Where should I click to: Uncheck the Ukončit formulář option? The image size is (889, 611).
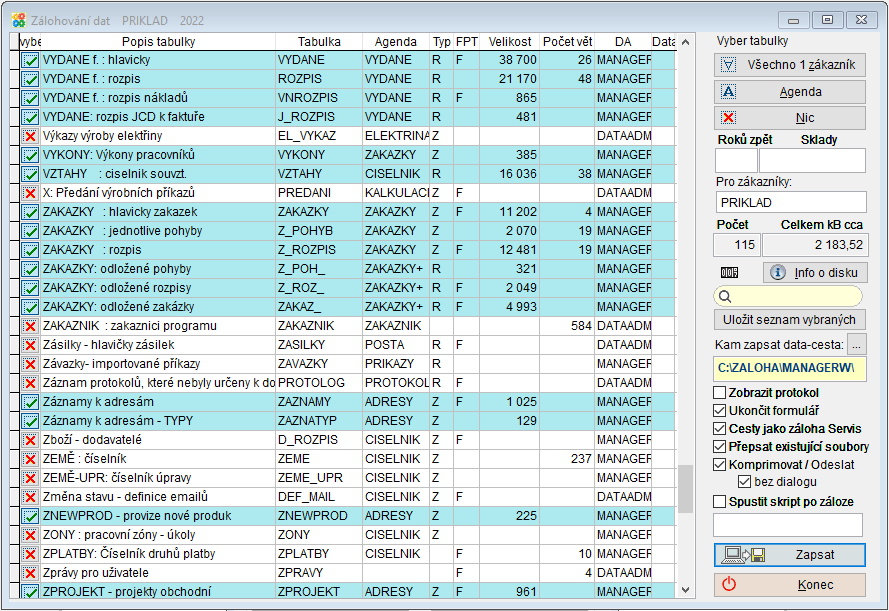(719, 411)
